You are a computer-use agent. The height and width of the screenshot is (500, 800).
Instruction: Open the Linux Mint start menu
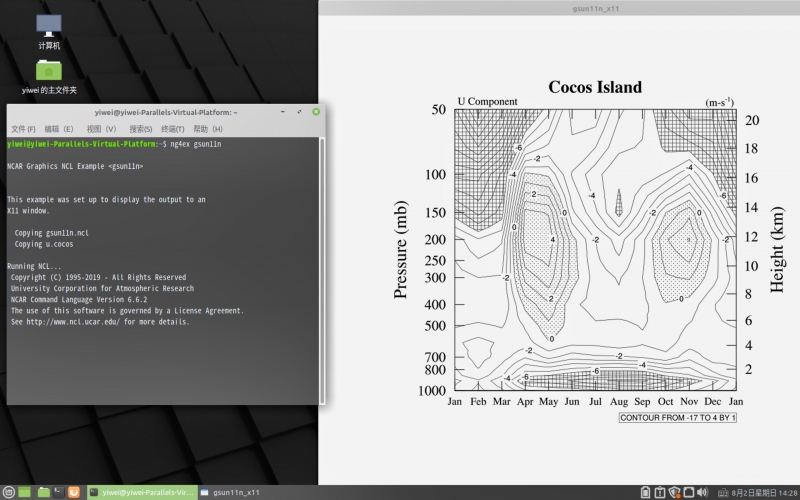point(9,492)
